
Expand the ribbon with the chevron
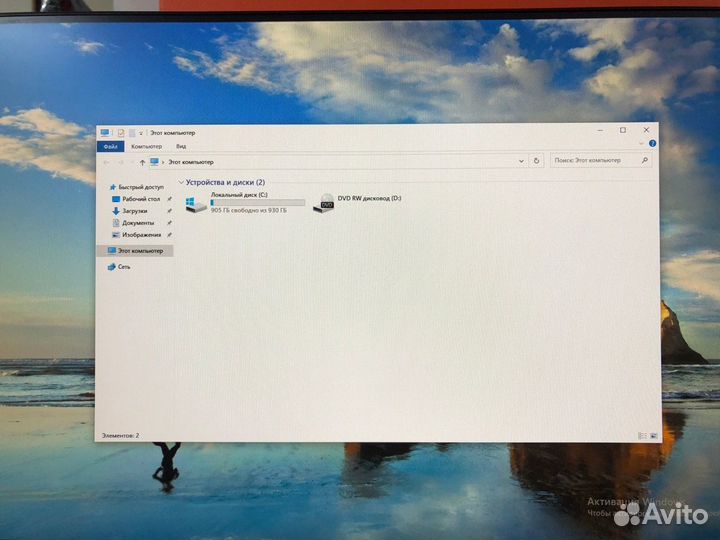click(x=641, y=144)
